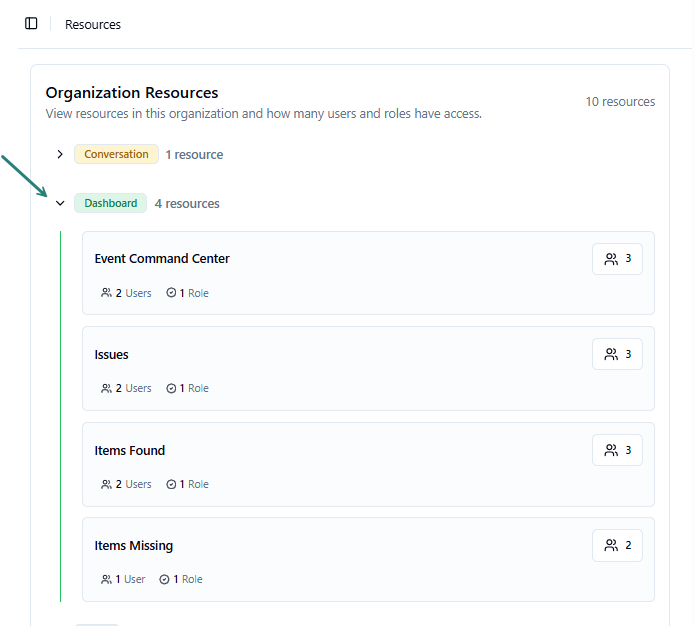Open Items Found access count button

tap(617, 450)
